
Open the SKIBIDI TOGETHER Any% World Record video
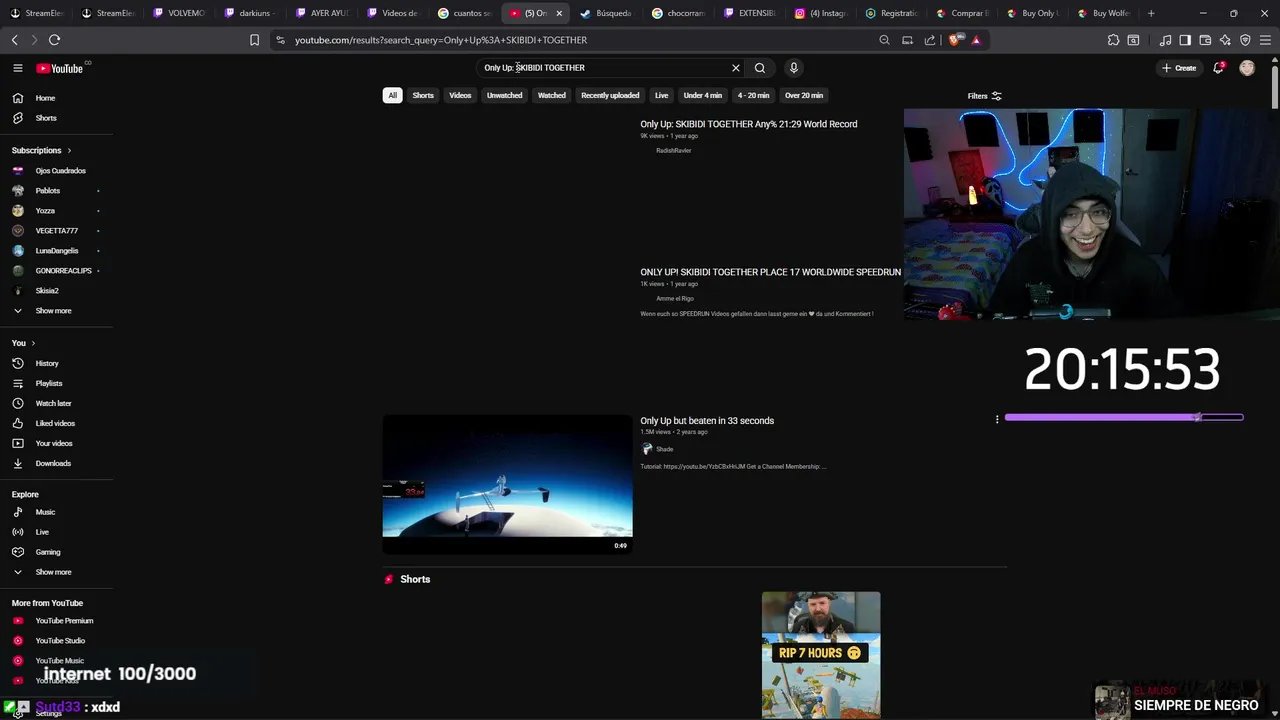pos(749,124)
